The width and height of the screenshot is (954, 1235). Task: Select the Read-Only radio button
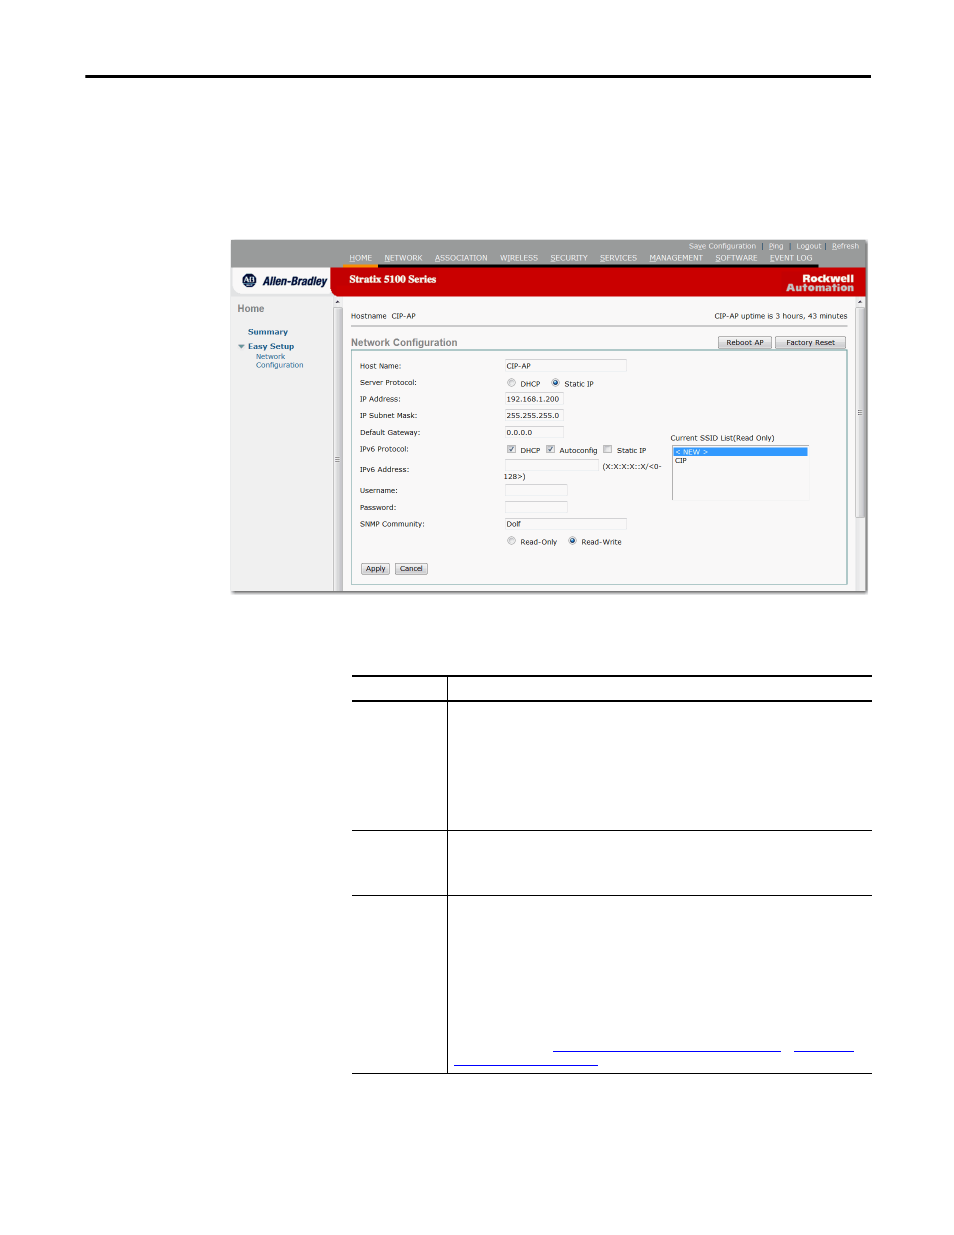click(511, 541)
